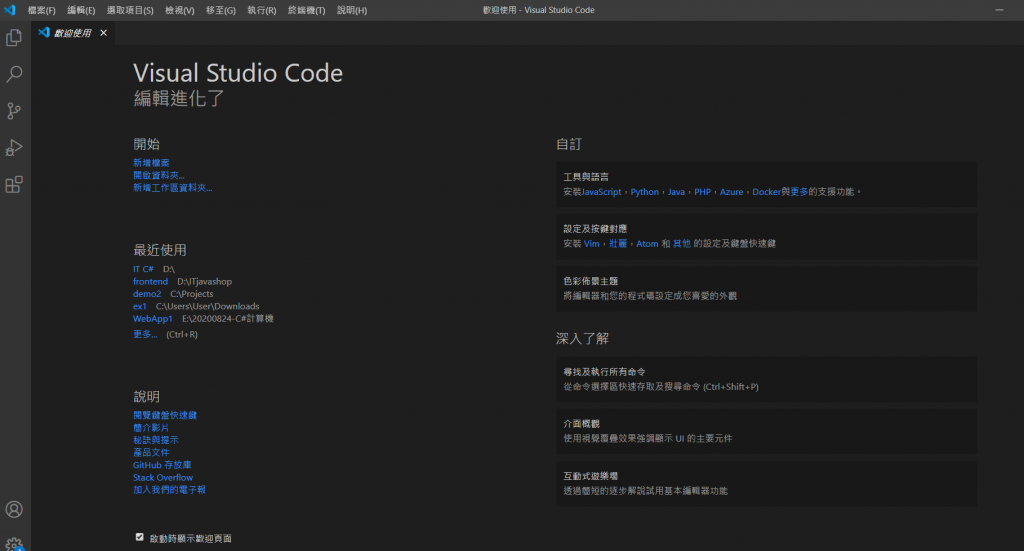Open the 產品文件 link
Screen dimensions: 1024x551
click(151, 452)
